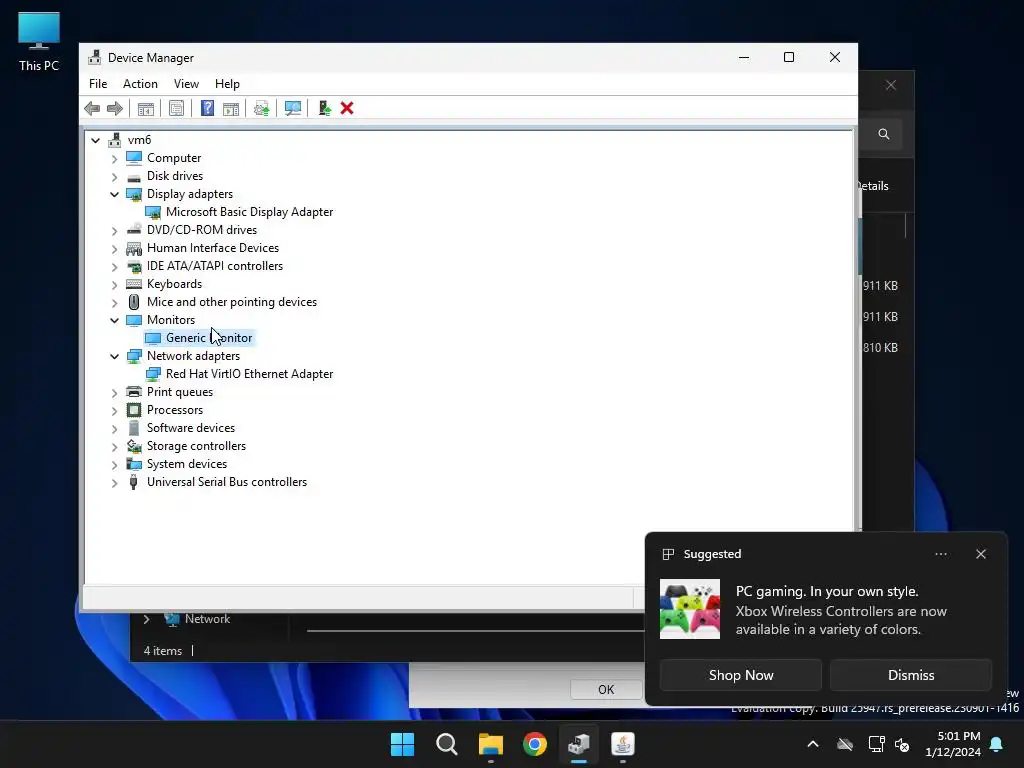Click the red X Uninstall device icon
Image resolution: width=1024 pixels, height=768 pixels.
point(347,108)
